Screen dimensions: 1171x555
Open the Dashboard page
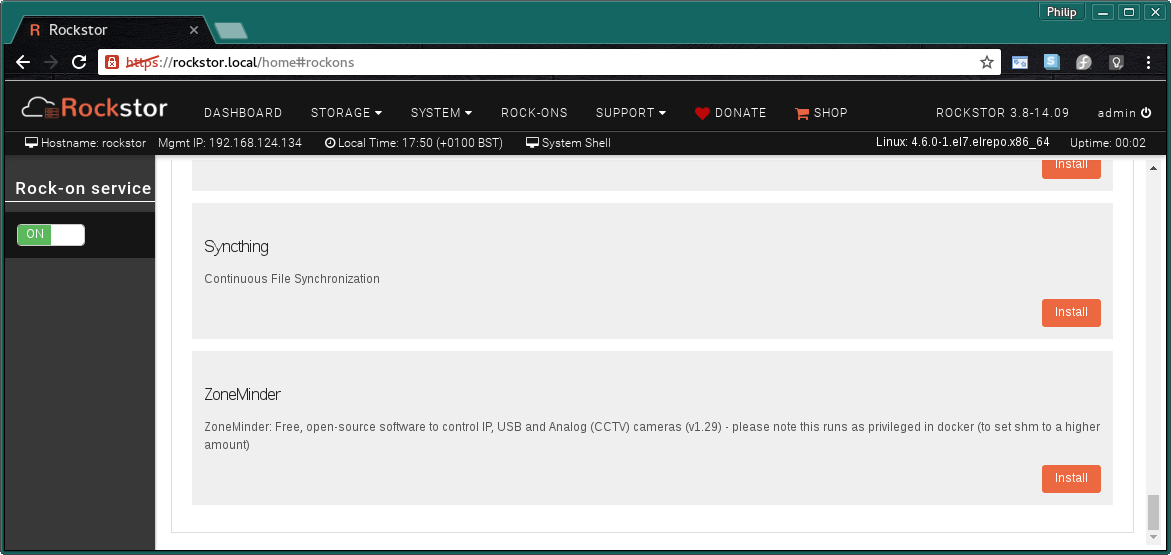[x=243, y=113]
